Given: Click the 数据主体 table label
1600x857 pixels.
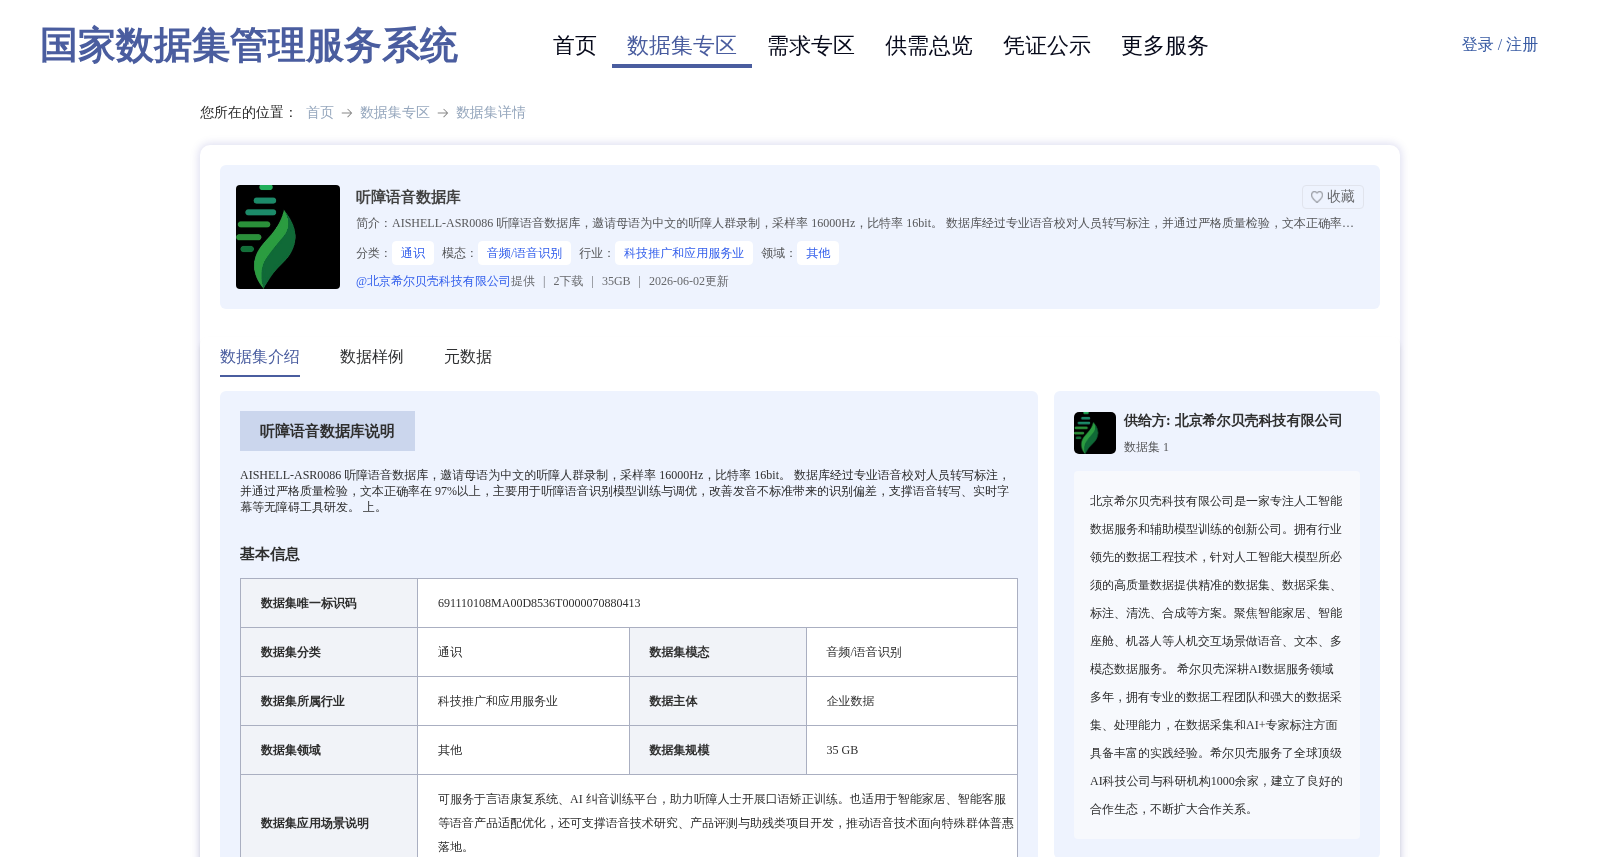Looking at the screenshot, I should (673, 701).
